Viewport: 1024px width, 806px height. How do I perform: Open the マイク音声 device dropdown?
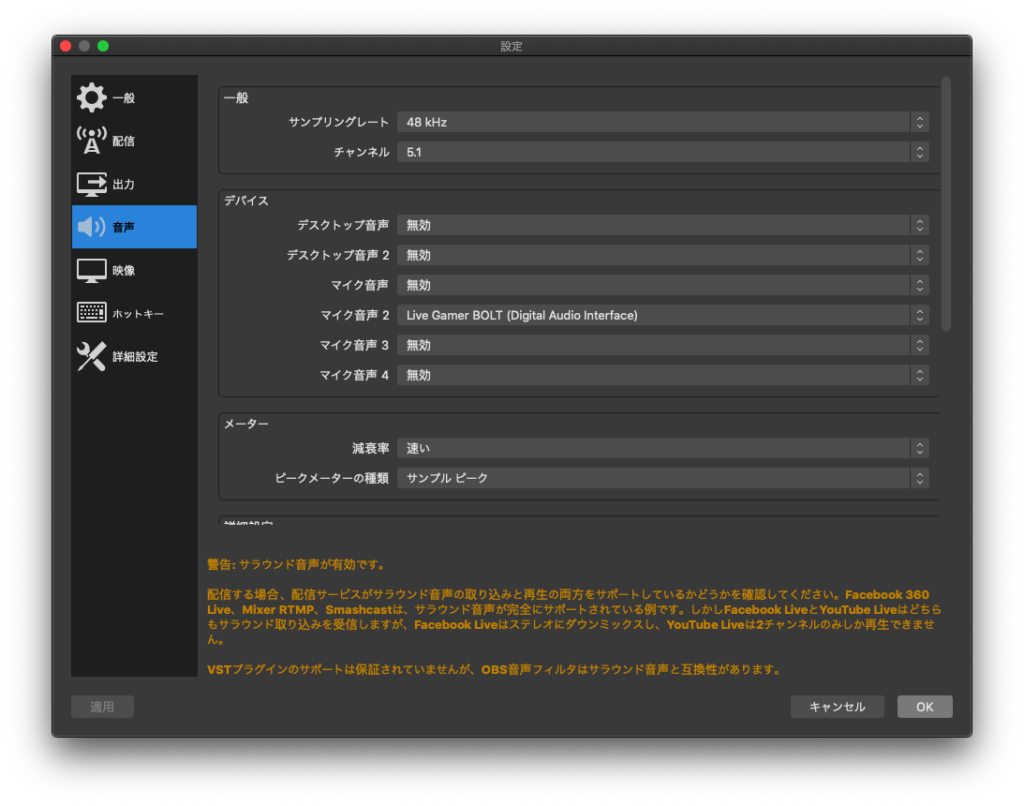(x=663, y=285)
